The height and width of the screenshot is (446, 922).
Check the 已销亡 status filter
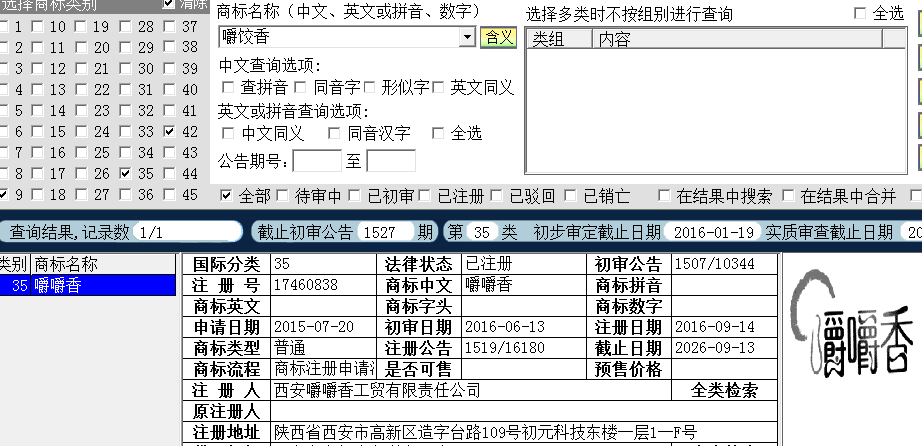click(569, 196)
